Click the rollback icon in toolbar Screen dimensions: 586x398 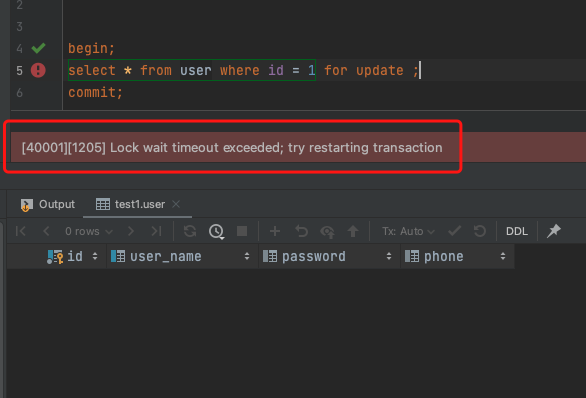pos(480,231)
